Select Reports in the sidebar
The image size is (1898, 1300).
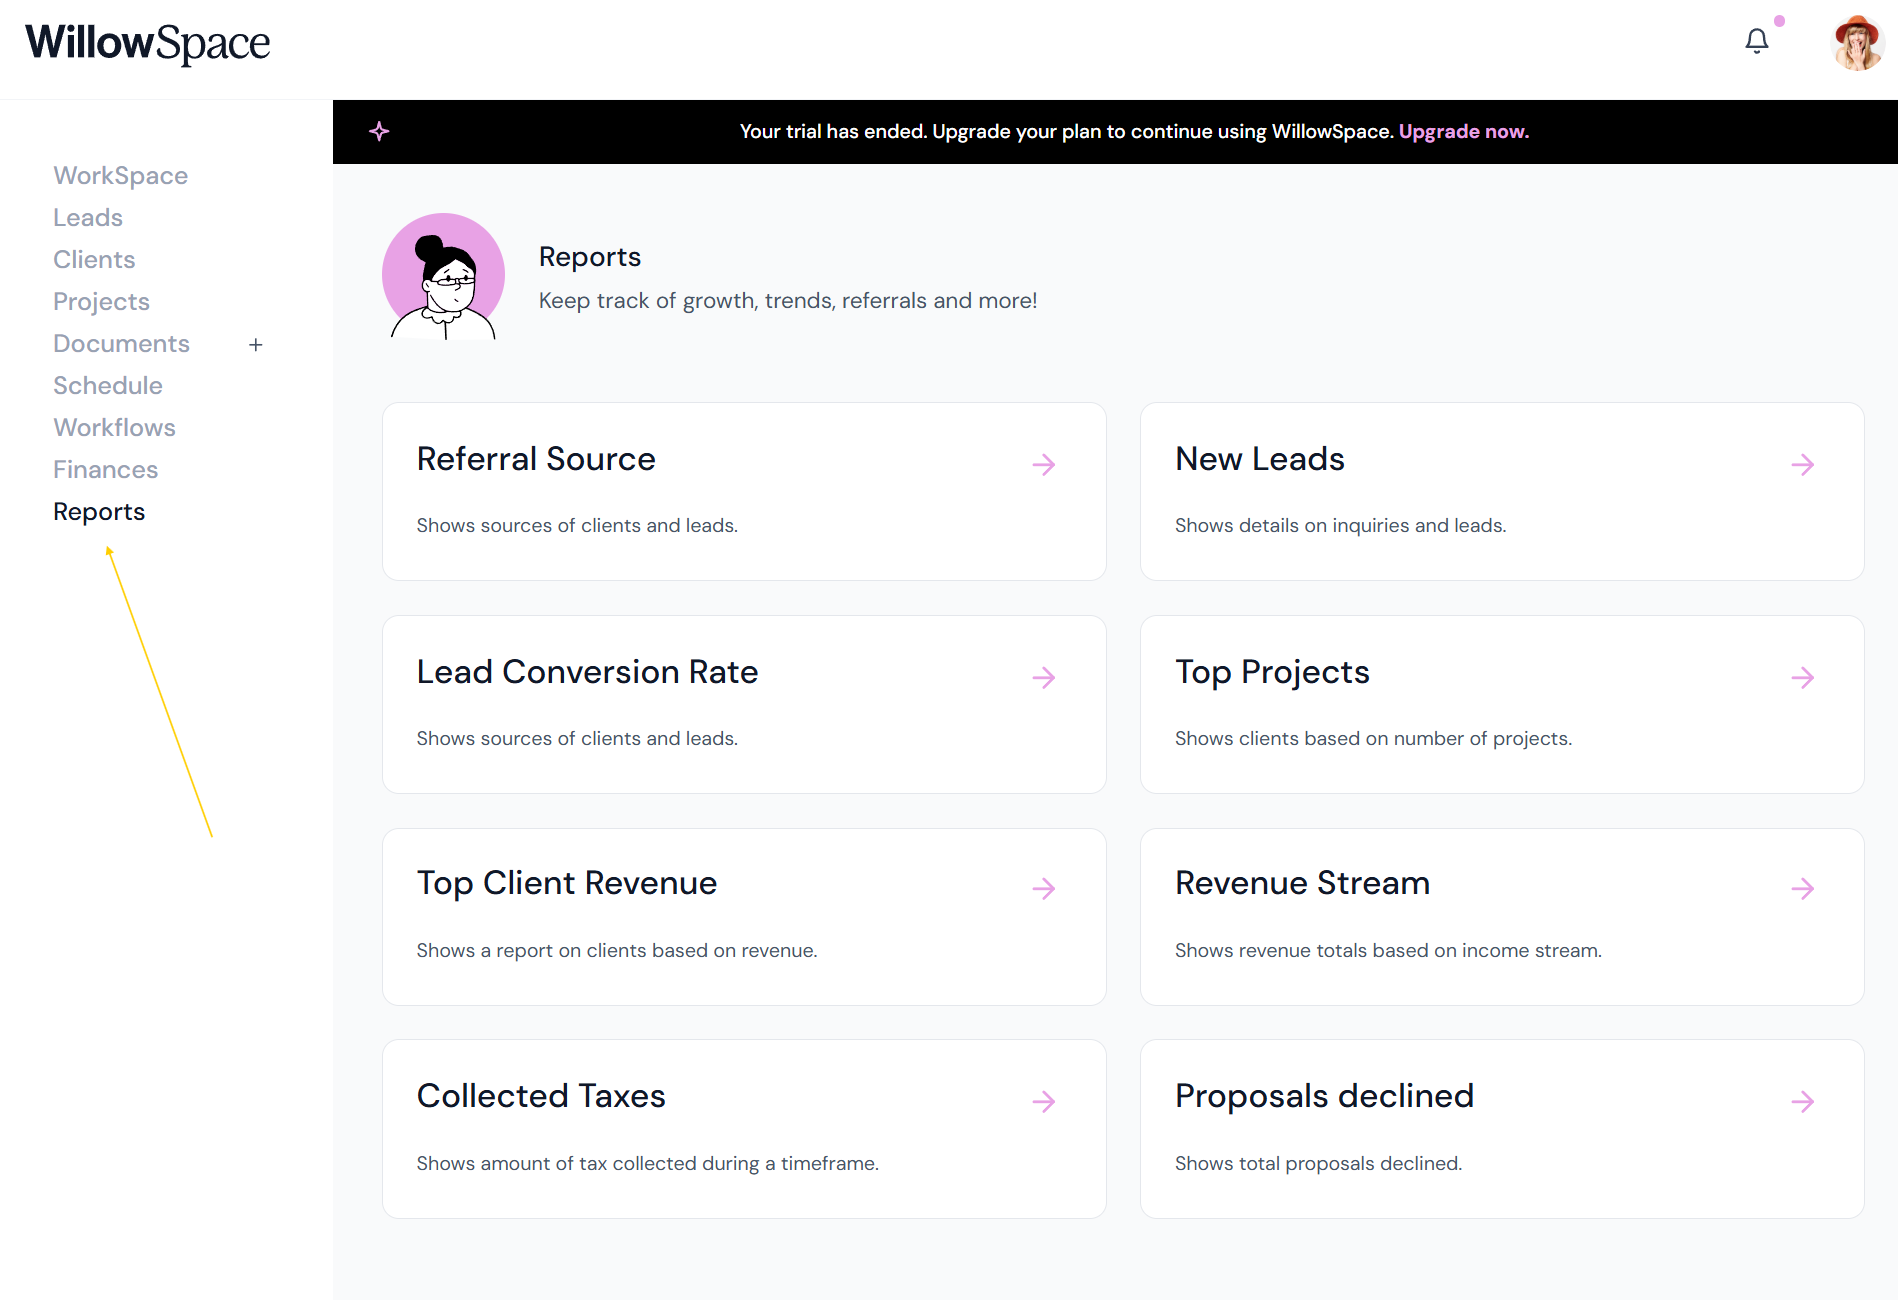point(99,512)
